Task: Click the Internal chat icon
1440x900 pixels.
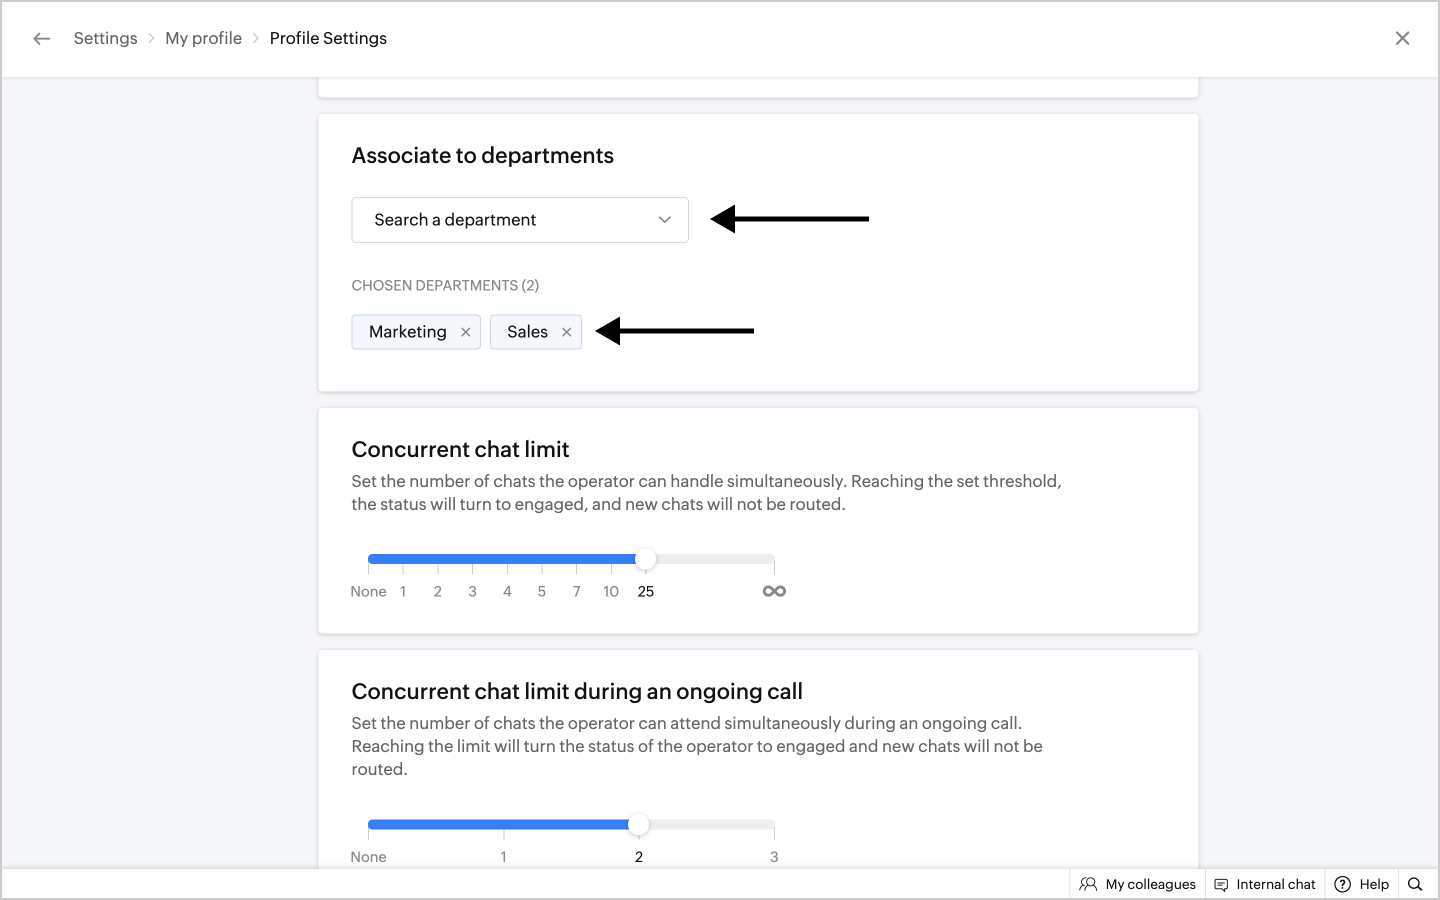Action: coord(1221,884)
